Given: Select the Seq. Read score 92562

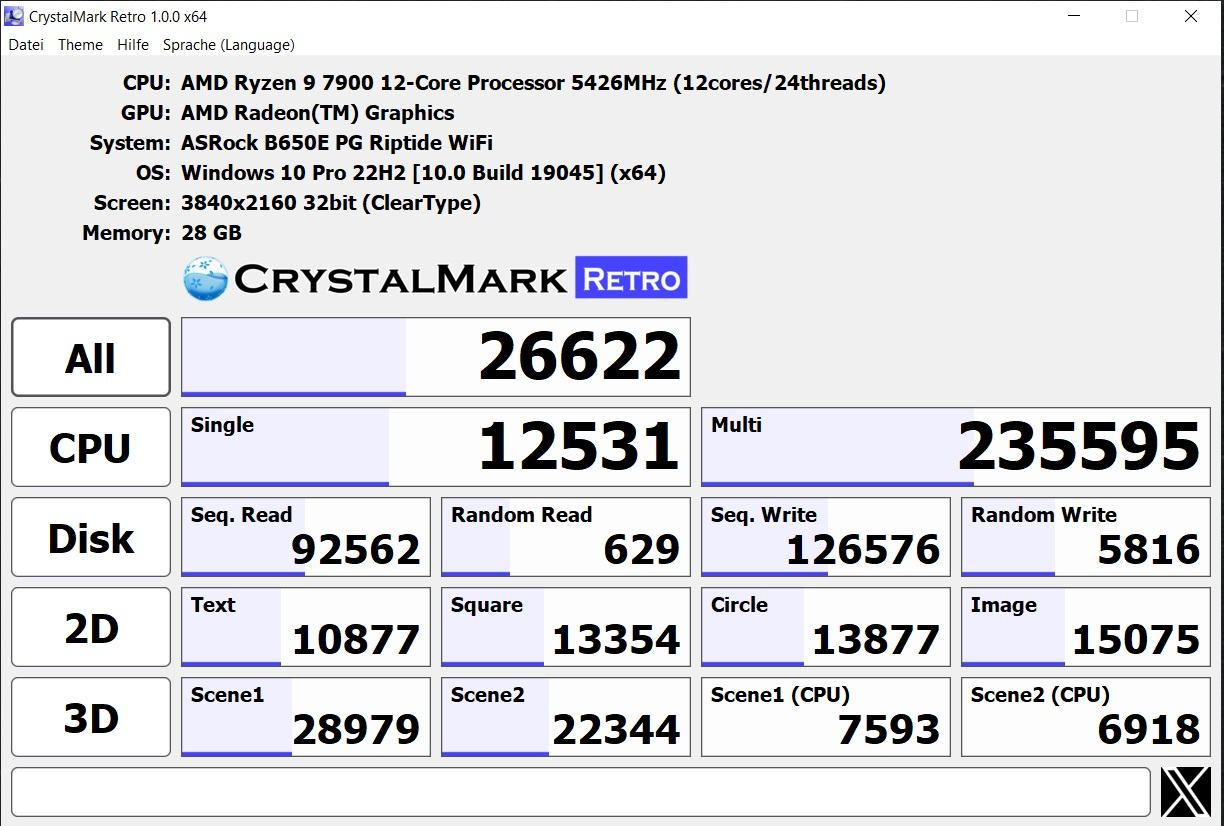Looking at the screenshot, I should pyautogui.click(x=306, y=537).
